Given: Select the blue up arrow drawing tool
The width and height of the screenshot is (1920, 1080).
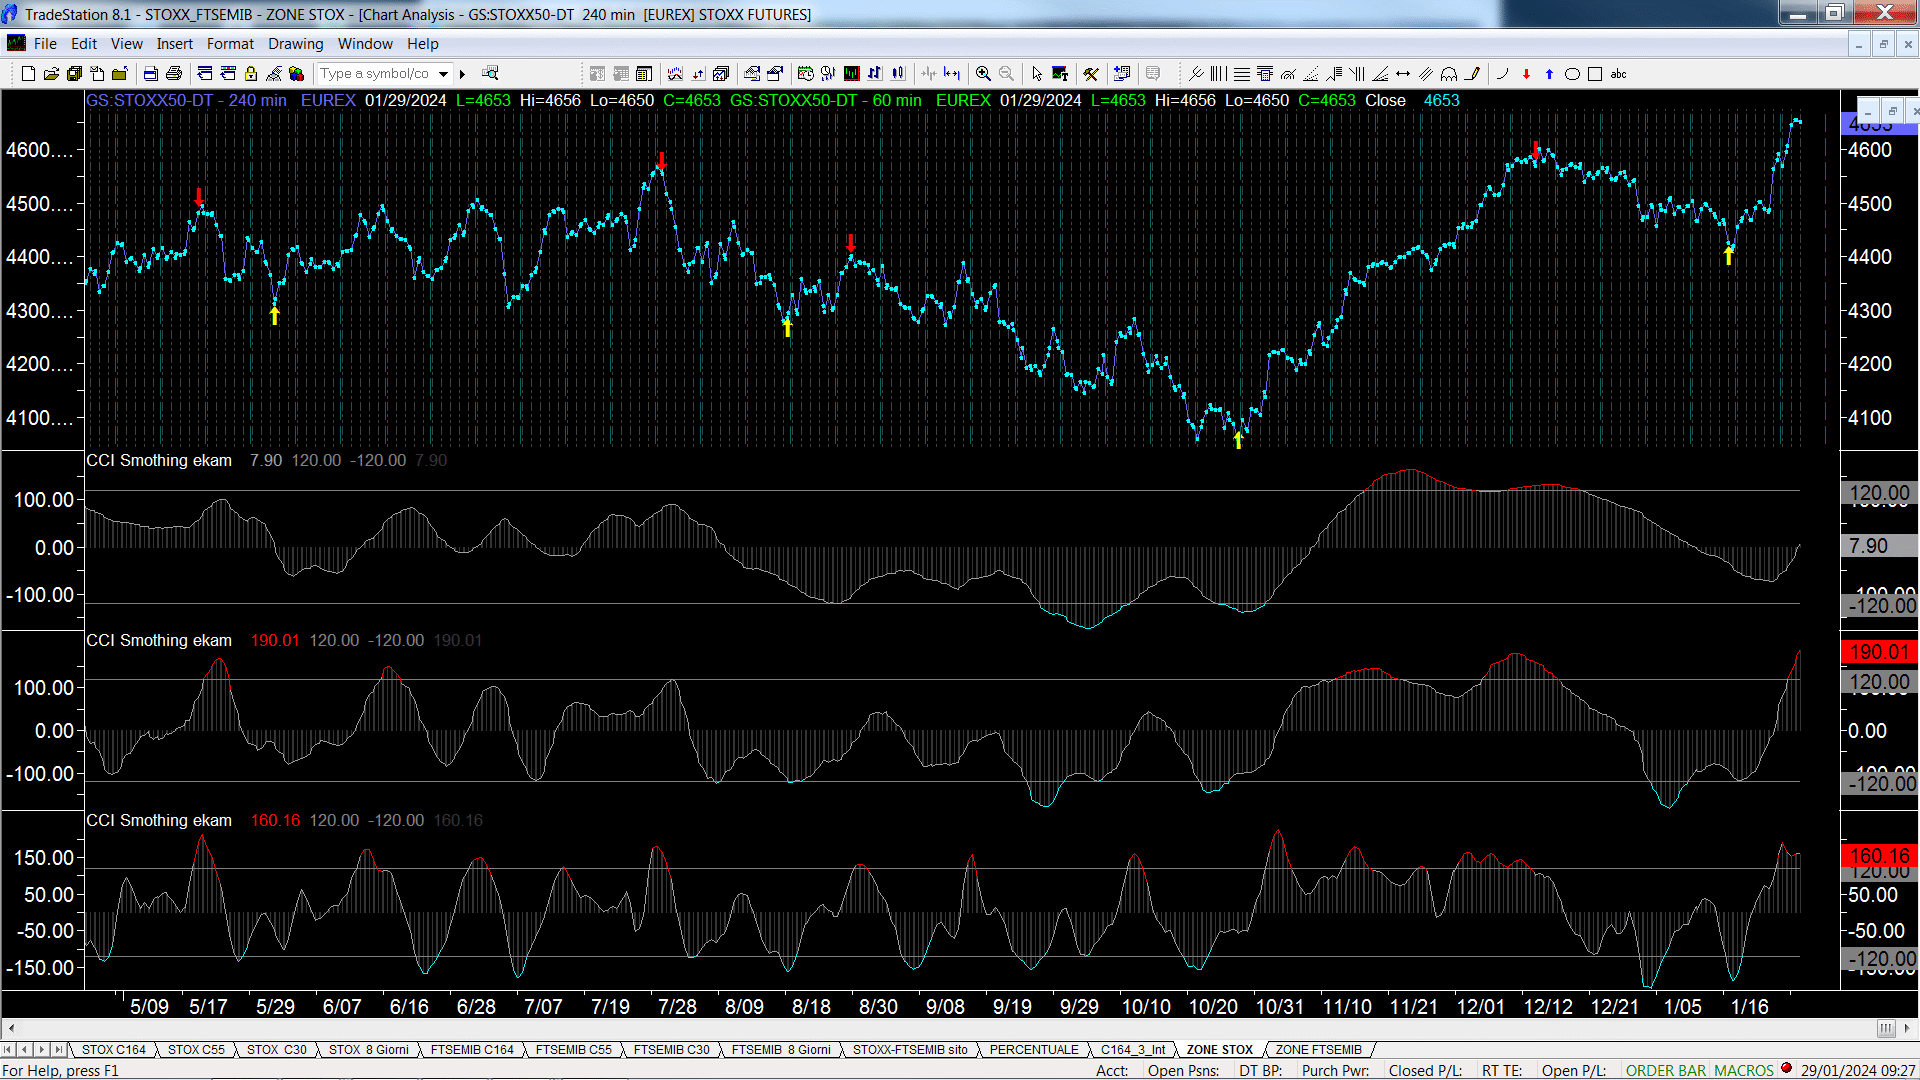Looking at the screenshot, I should [x=1549, y=74].
